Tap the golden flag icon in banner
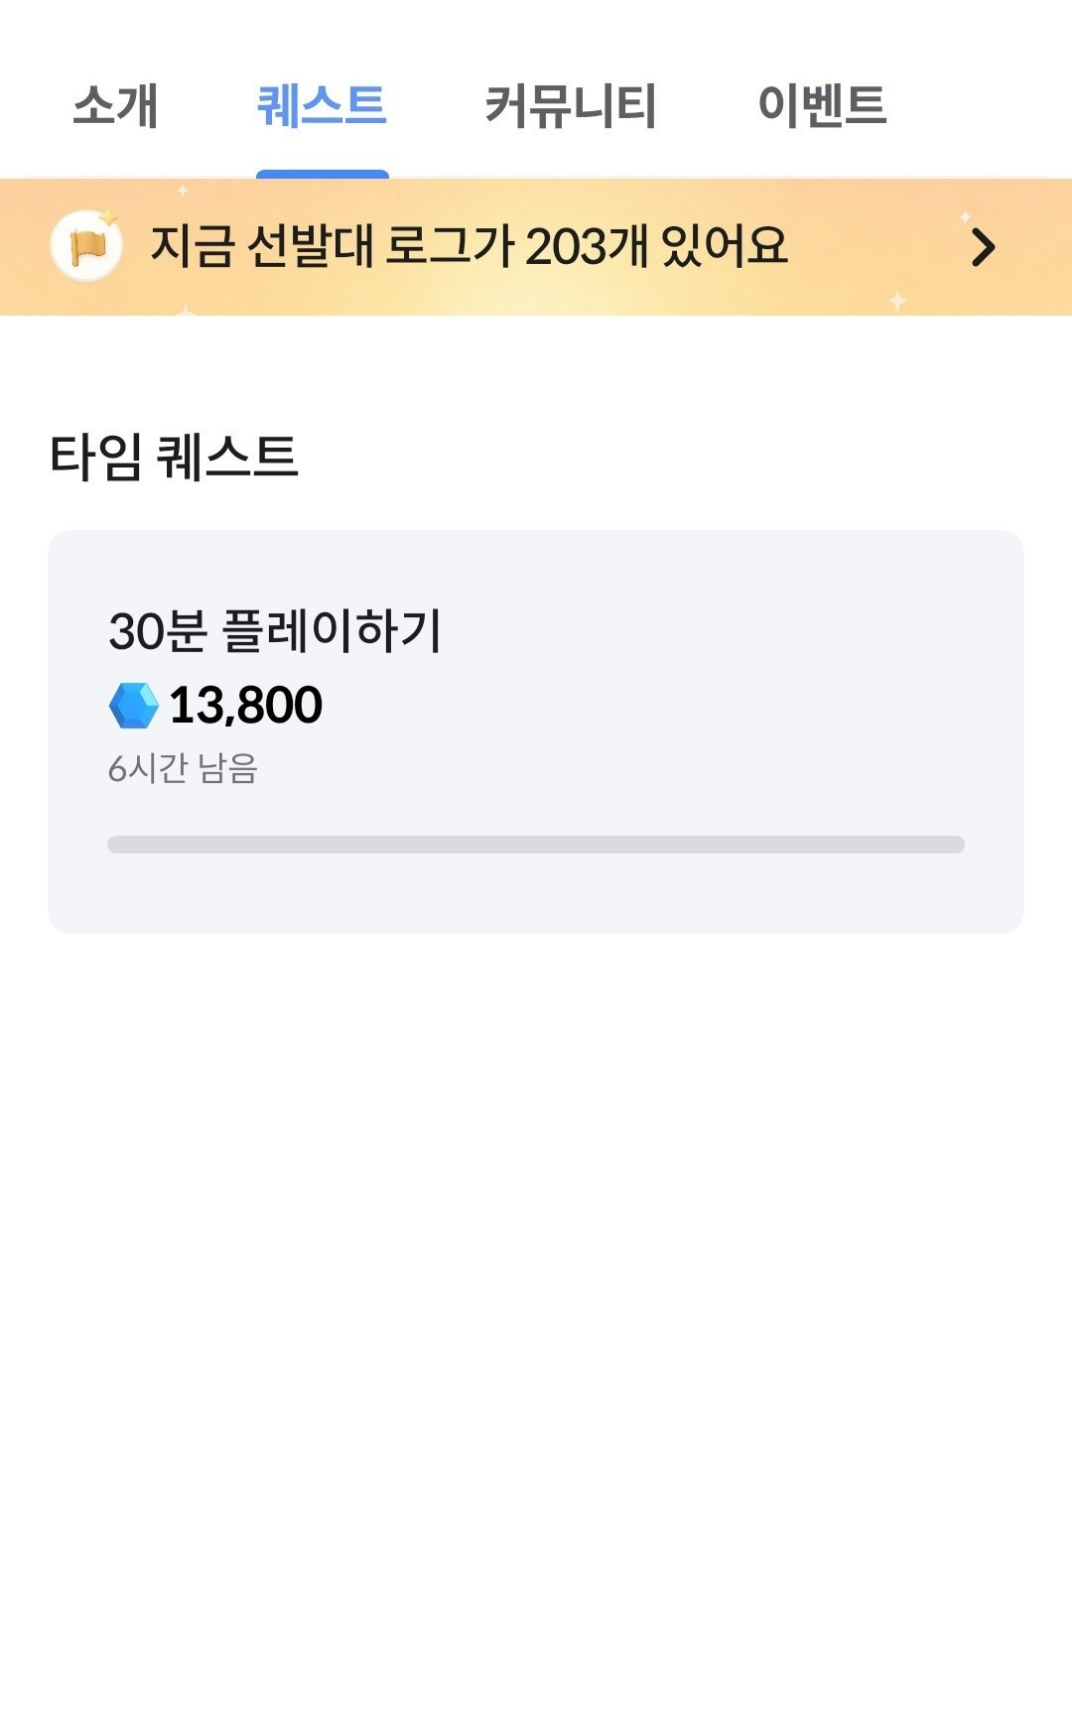The height and width of the screenshot is (1711, 1072). tap(87, 246)
